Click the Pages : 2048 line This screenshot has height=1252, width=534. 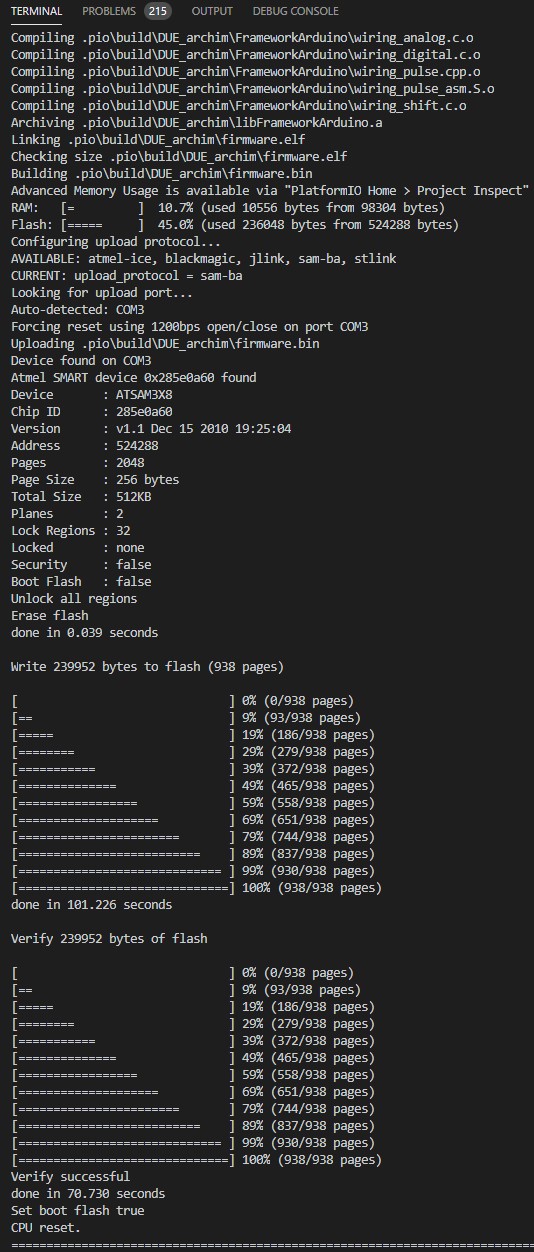77,463
